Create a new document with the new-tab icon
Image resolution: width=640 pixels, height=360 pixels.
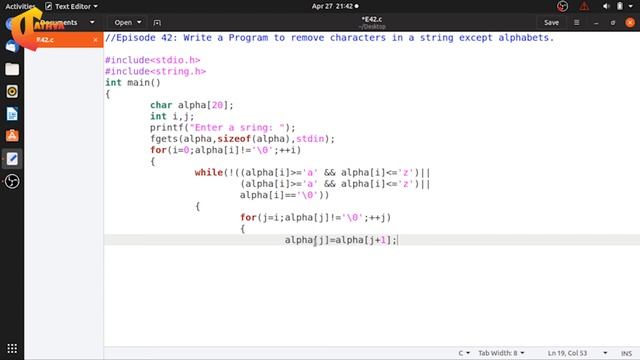(157, 23)
